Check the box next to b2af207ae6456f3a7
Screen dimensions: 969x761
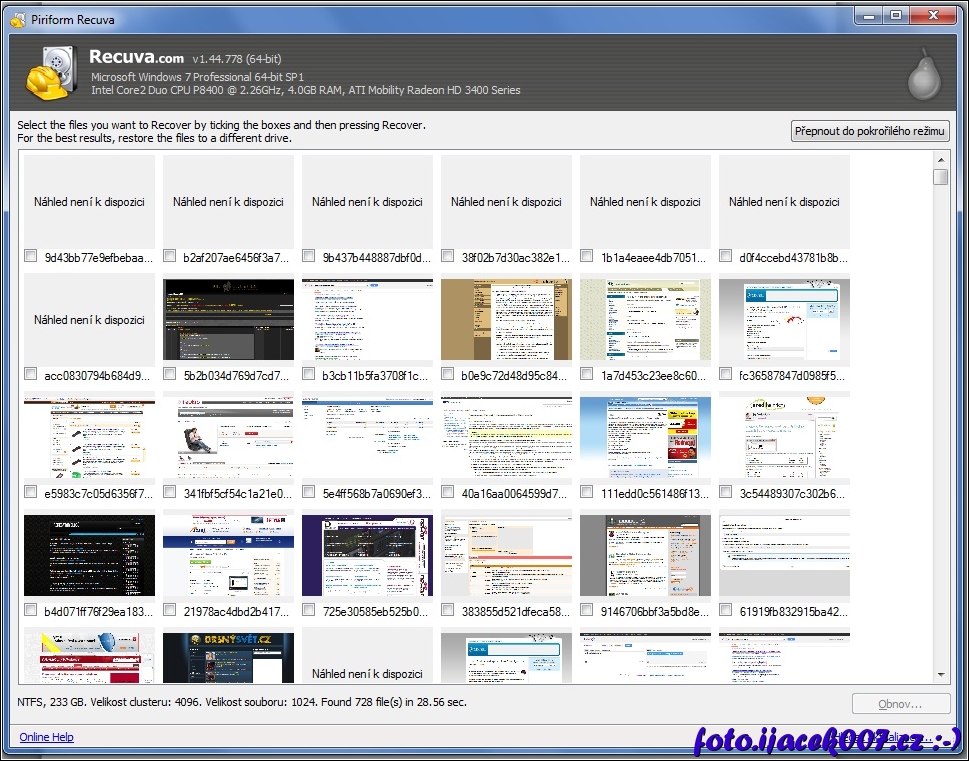(x=170, y=256)
